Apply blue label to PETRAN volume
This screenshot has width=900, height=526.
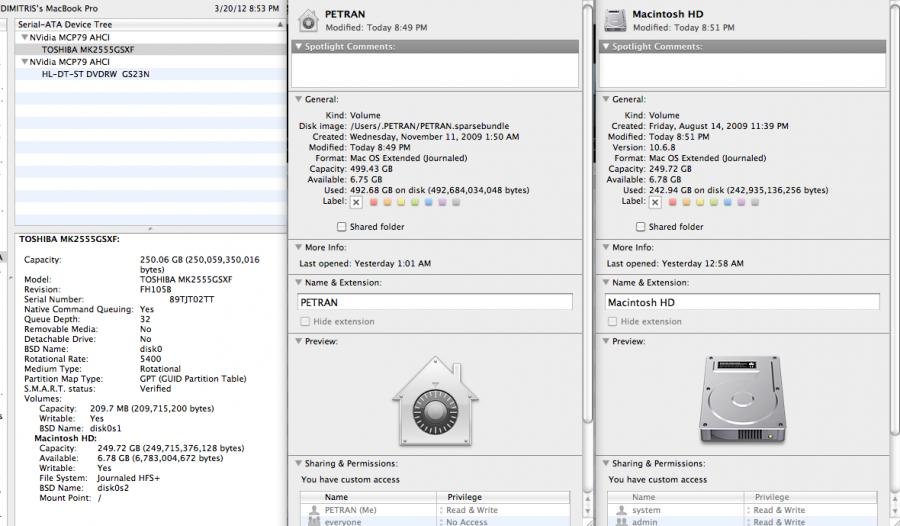(x=429, y=202)
